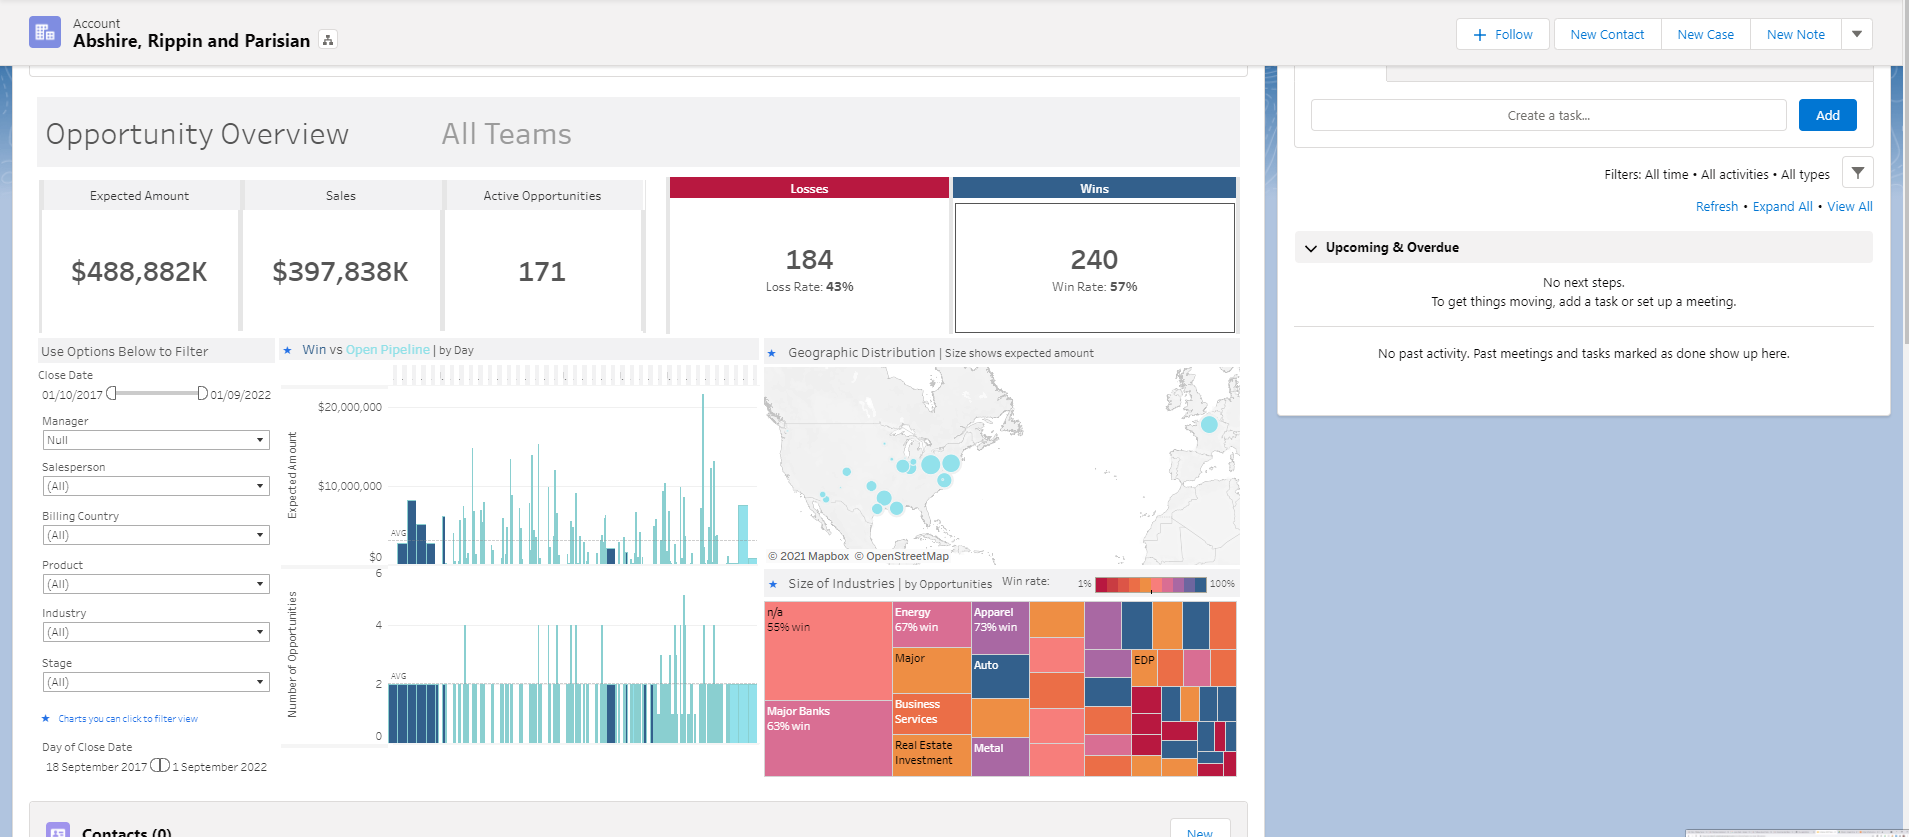Image resolution: width=1909 pixels, height=837 pixels.
Task: Click the Contacts list icon
Action: point(58,830)
